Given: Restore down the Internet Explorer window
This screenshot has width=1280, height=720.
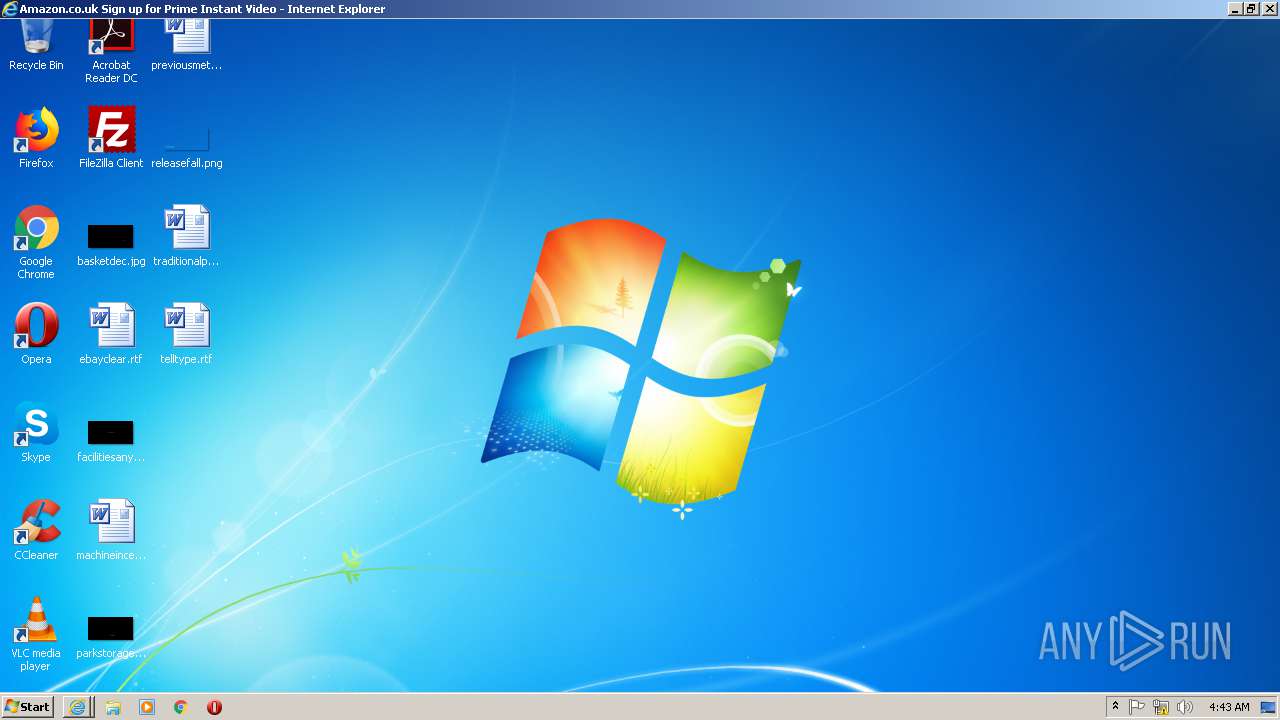Looking at the screenshot, I should pyautogui.click(x=1250, y=9).
